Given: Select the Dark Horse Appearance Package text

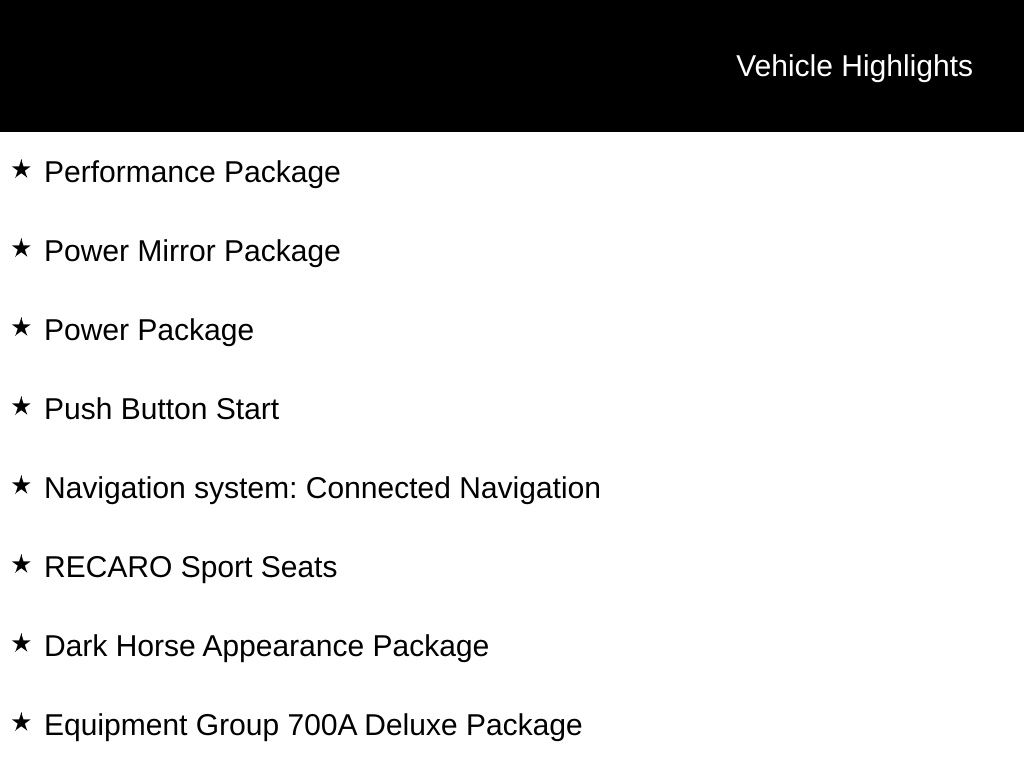Looking at the screenshot, I should [266, 646].
